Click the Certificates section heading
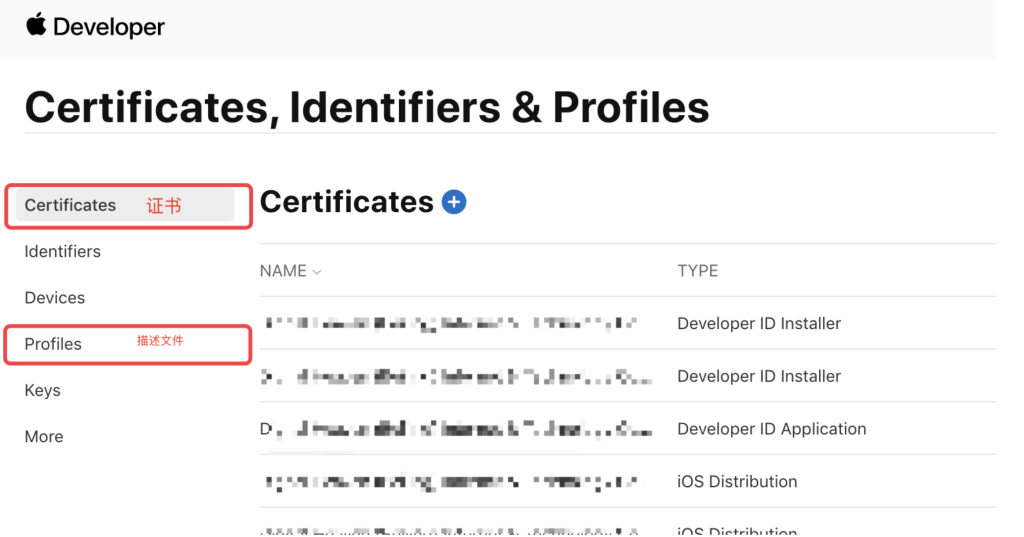This screenshot has width=1024, height=537. pos(347,202)
